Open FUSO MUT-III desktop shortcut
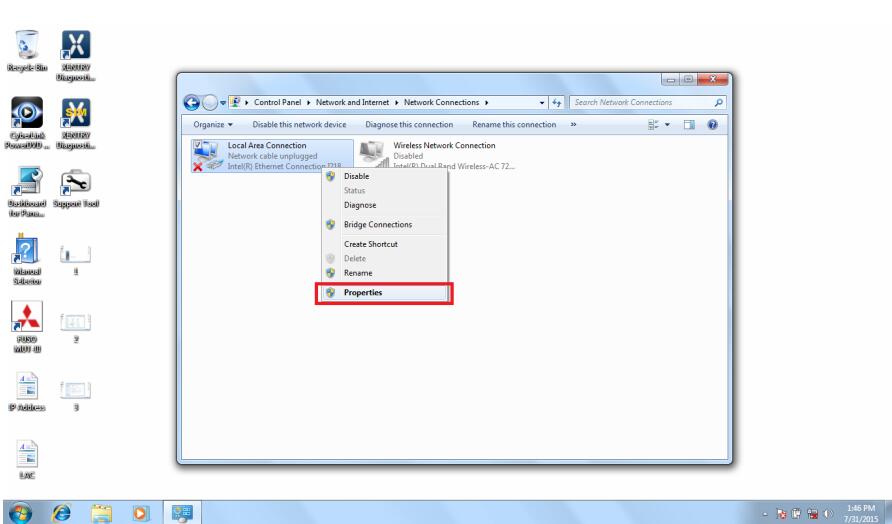The height and width of the screenshot is (524, 892). click(x=27, y=327)
